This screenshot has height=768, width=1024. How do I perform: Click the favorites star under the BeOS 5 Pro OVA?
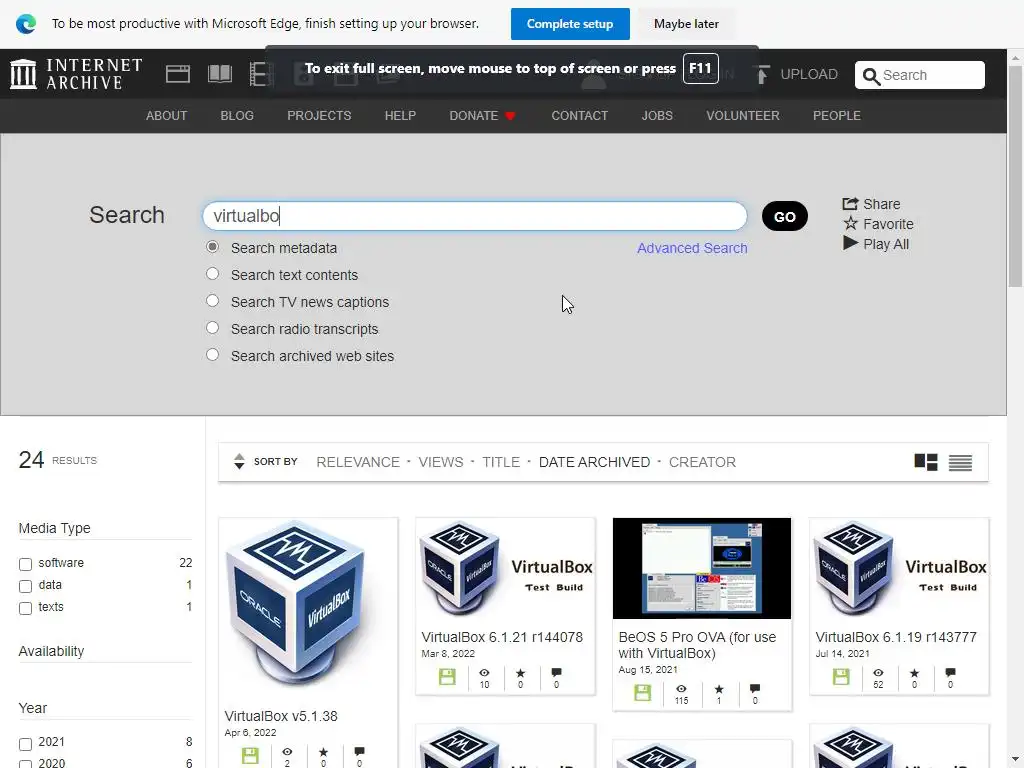click(x=719, y=688)
